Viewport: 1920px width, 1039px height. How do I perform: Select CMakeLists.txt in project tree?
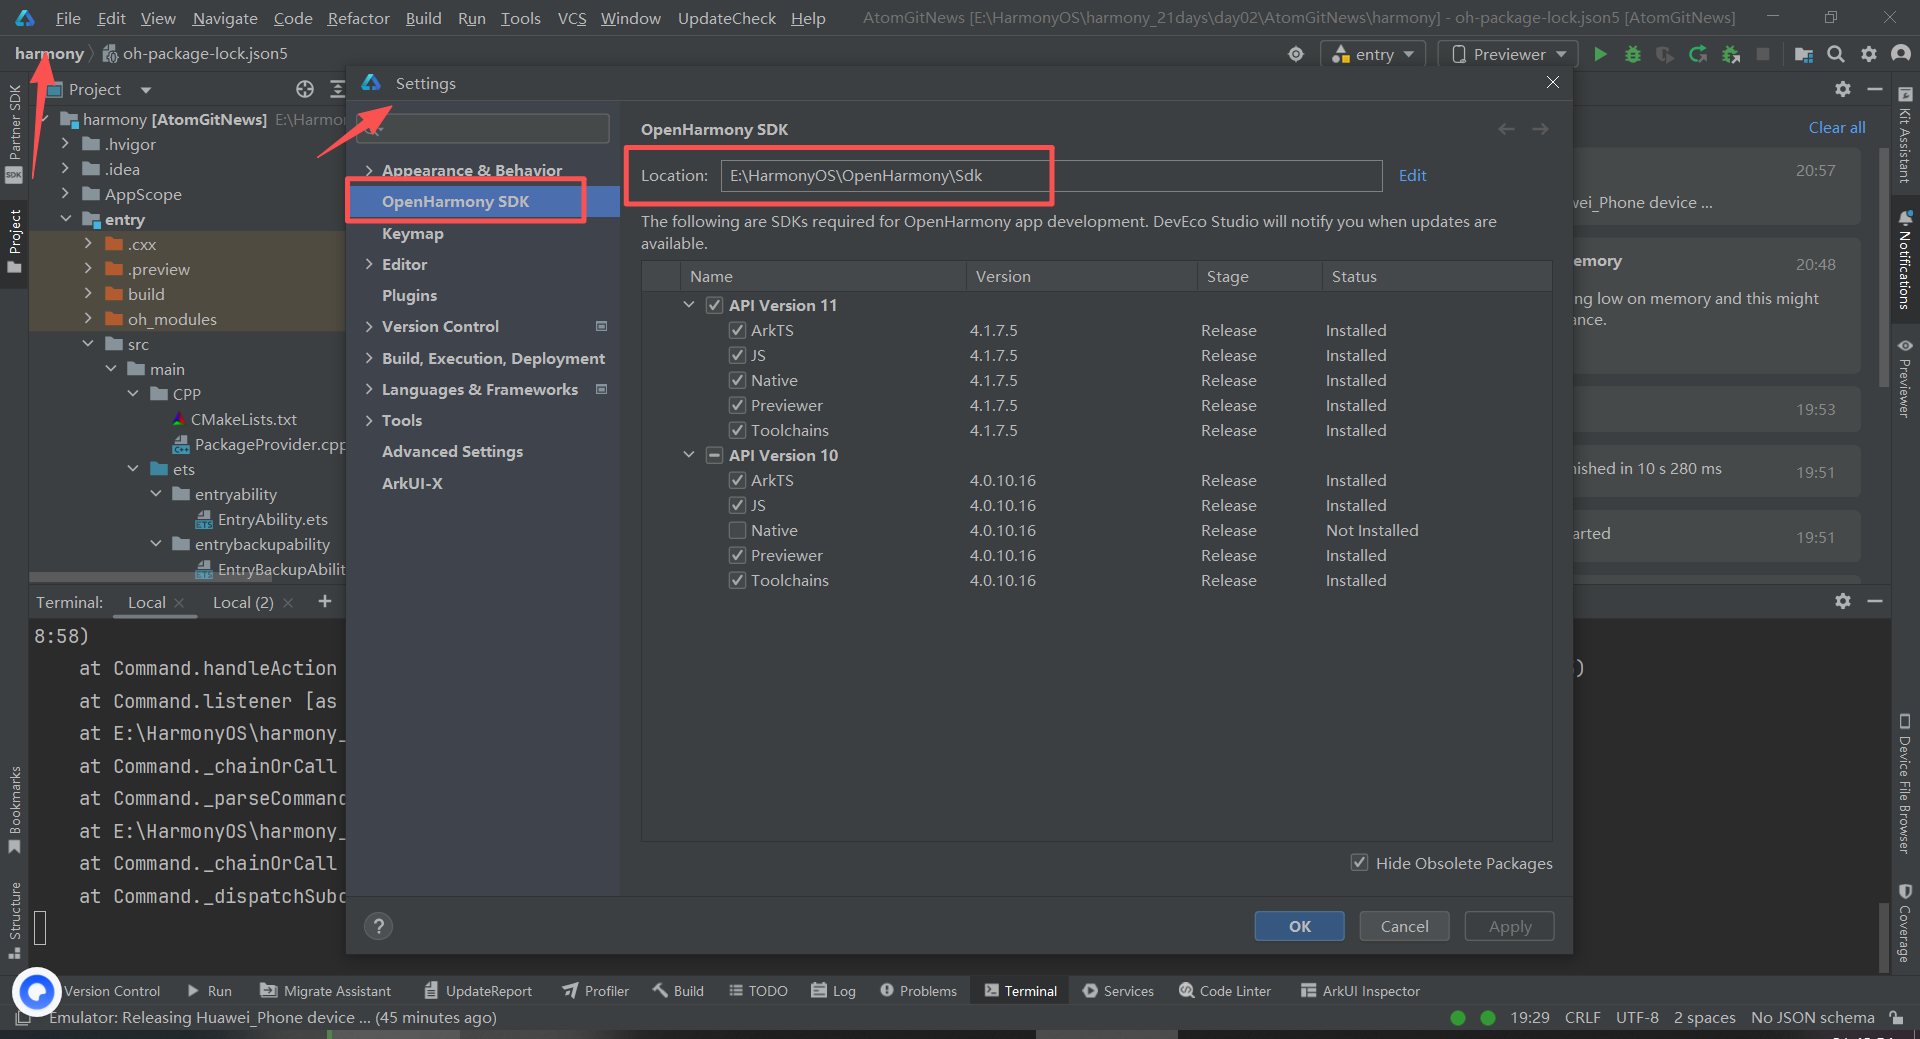coord(243,419)
